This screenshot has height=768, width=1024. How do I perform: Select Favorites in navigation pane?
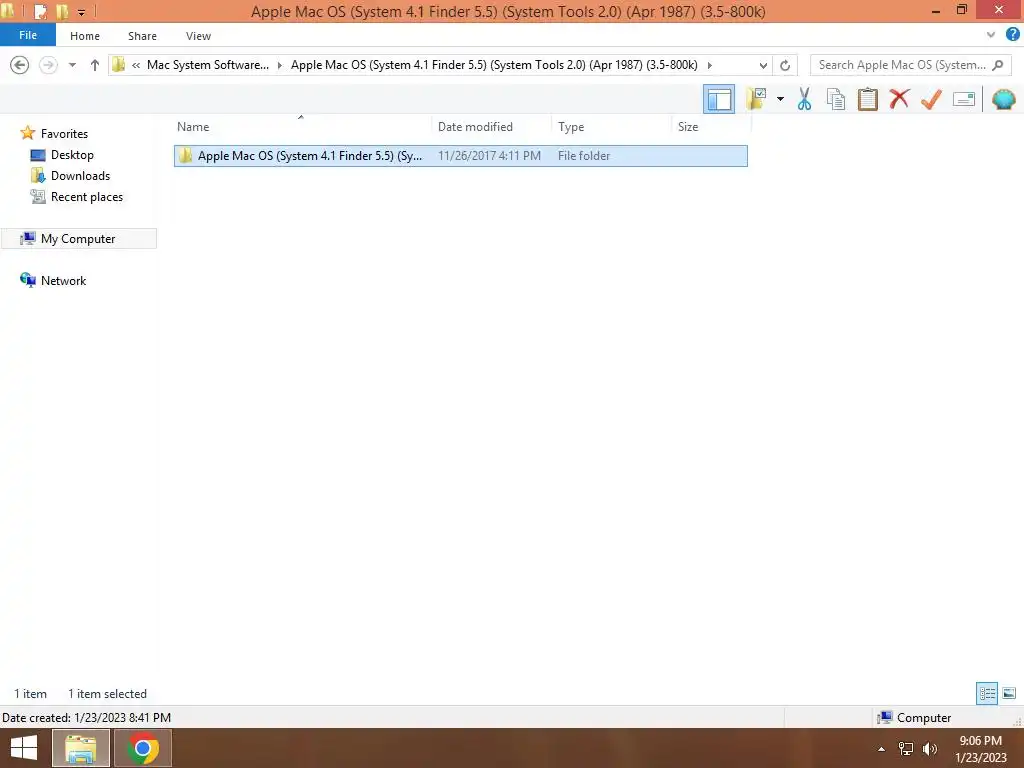point(64,133)
